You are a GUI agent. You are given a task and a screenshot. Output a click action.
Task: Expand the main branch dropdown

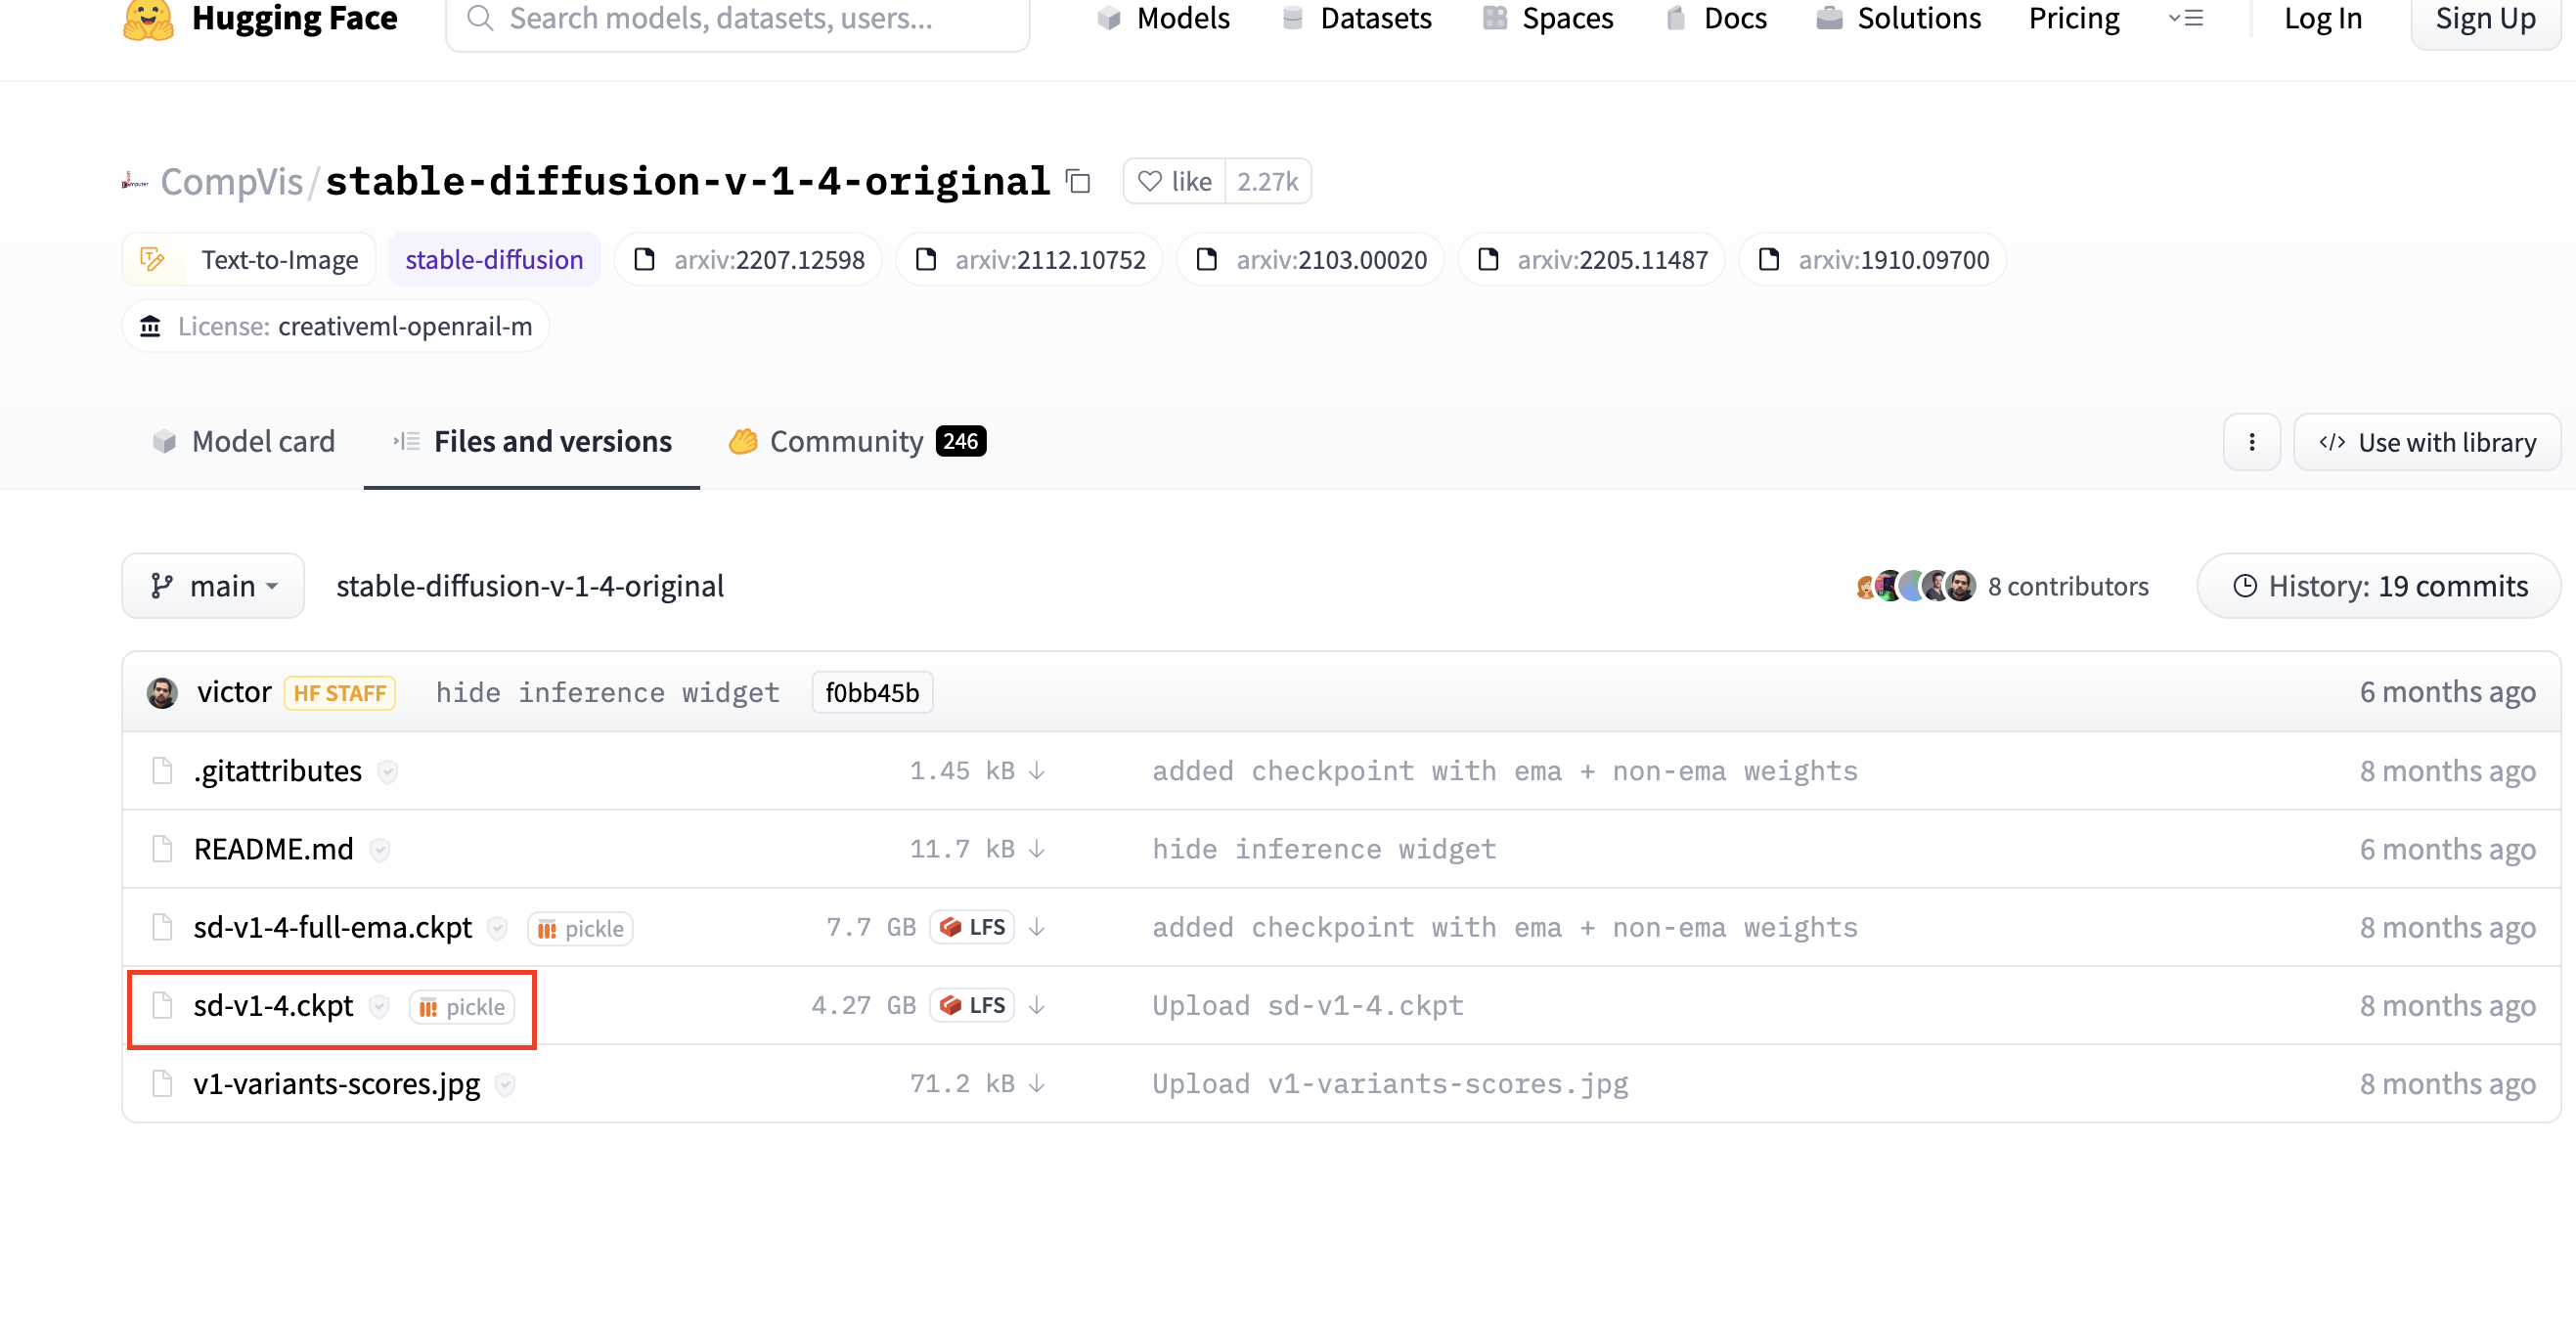(213, 586)
